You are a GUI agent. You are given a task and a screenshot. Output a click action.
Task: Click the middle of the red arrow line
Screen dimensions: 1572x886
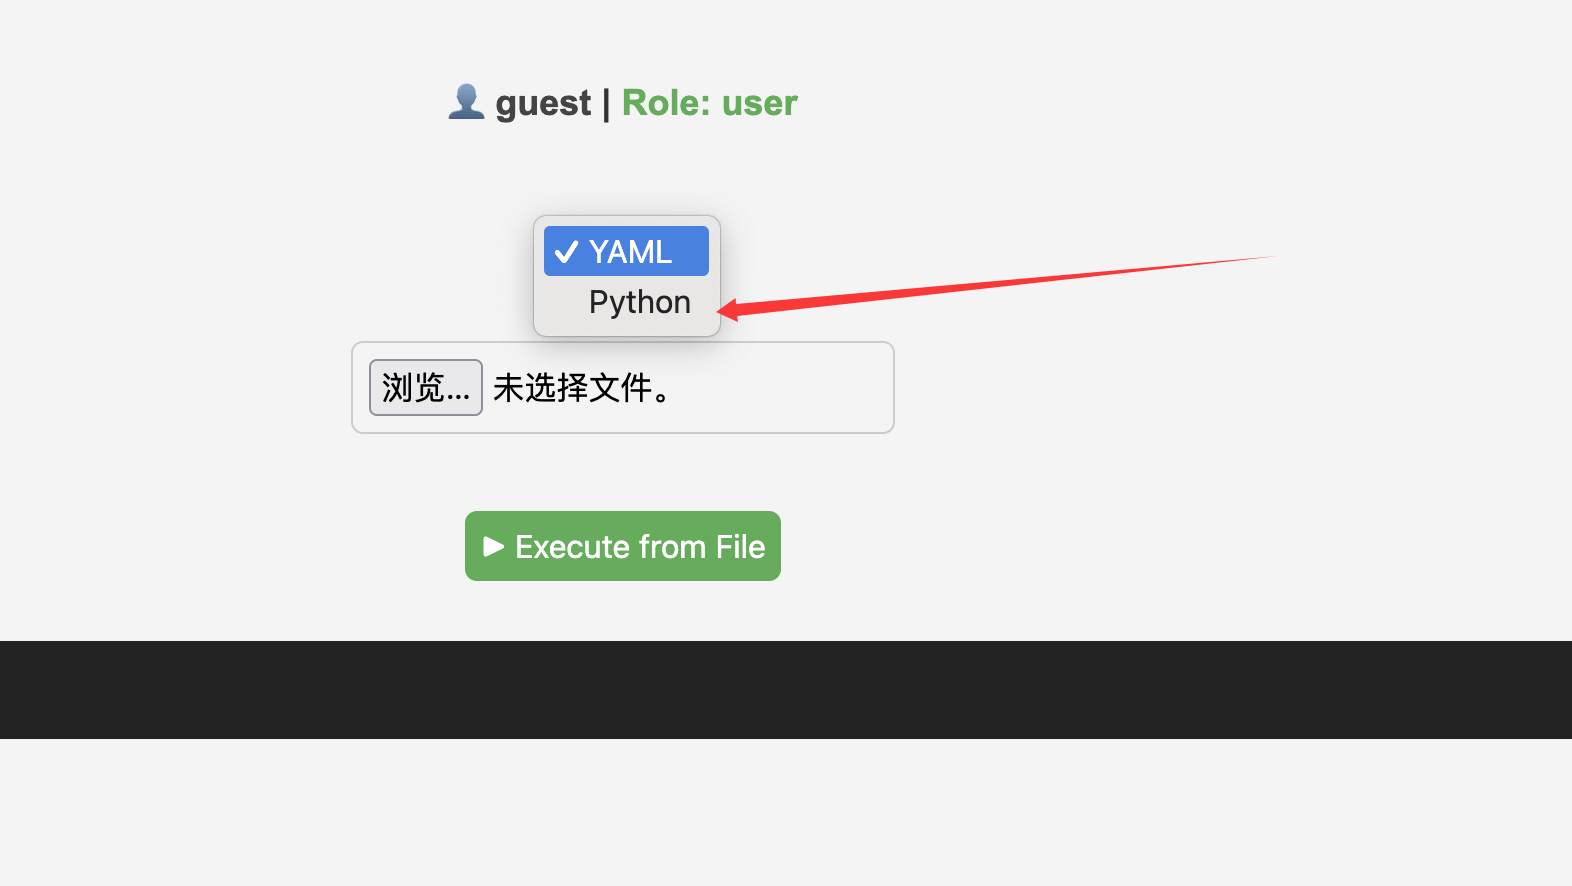click(1000, 284)
